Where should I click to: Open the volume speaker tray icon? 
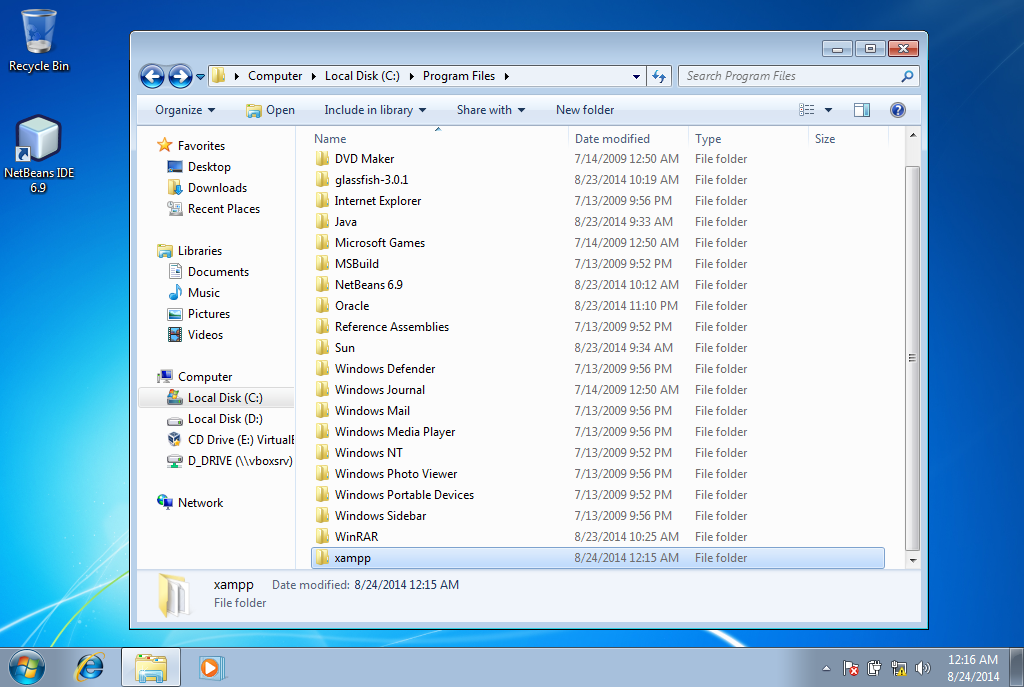click(922, 668)
